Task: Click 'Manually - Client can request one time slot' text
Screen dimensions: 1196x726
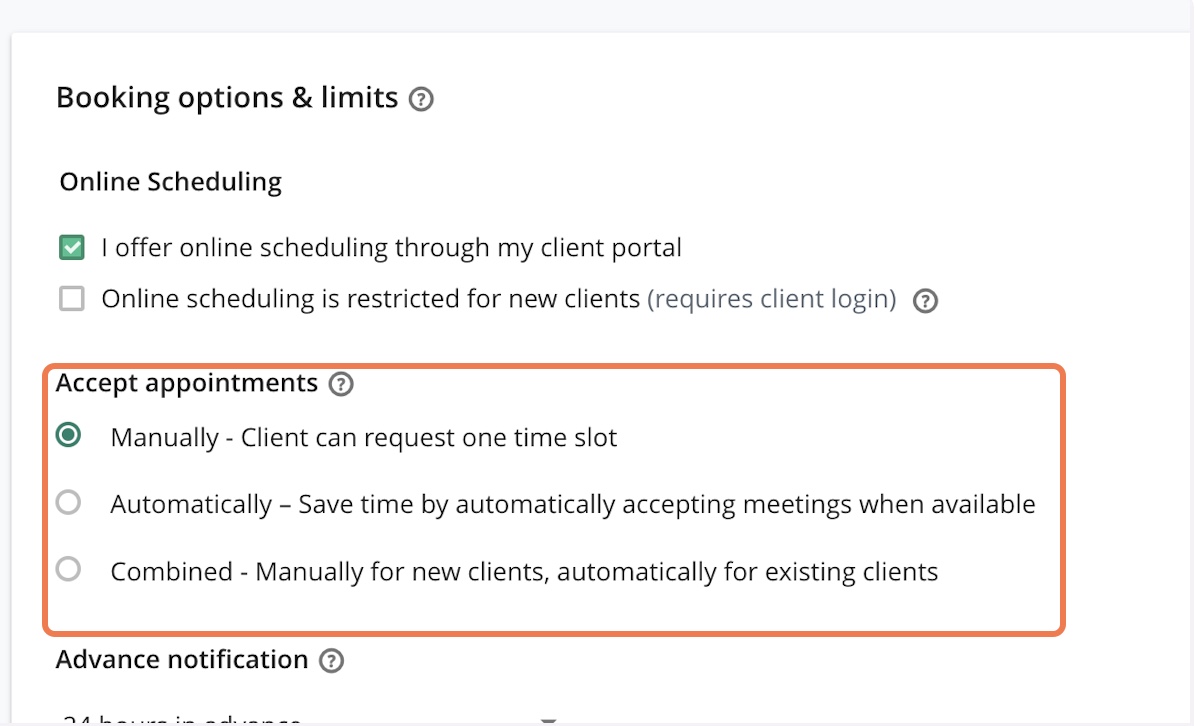Action: (x=364, y=438)
